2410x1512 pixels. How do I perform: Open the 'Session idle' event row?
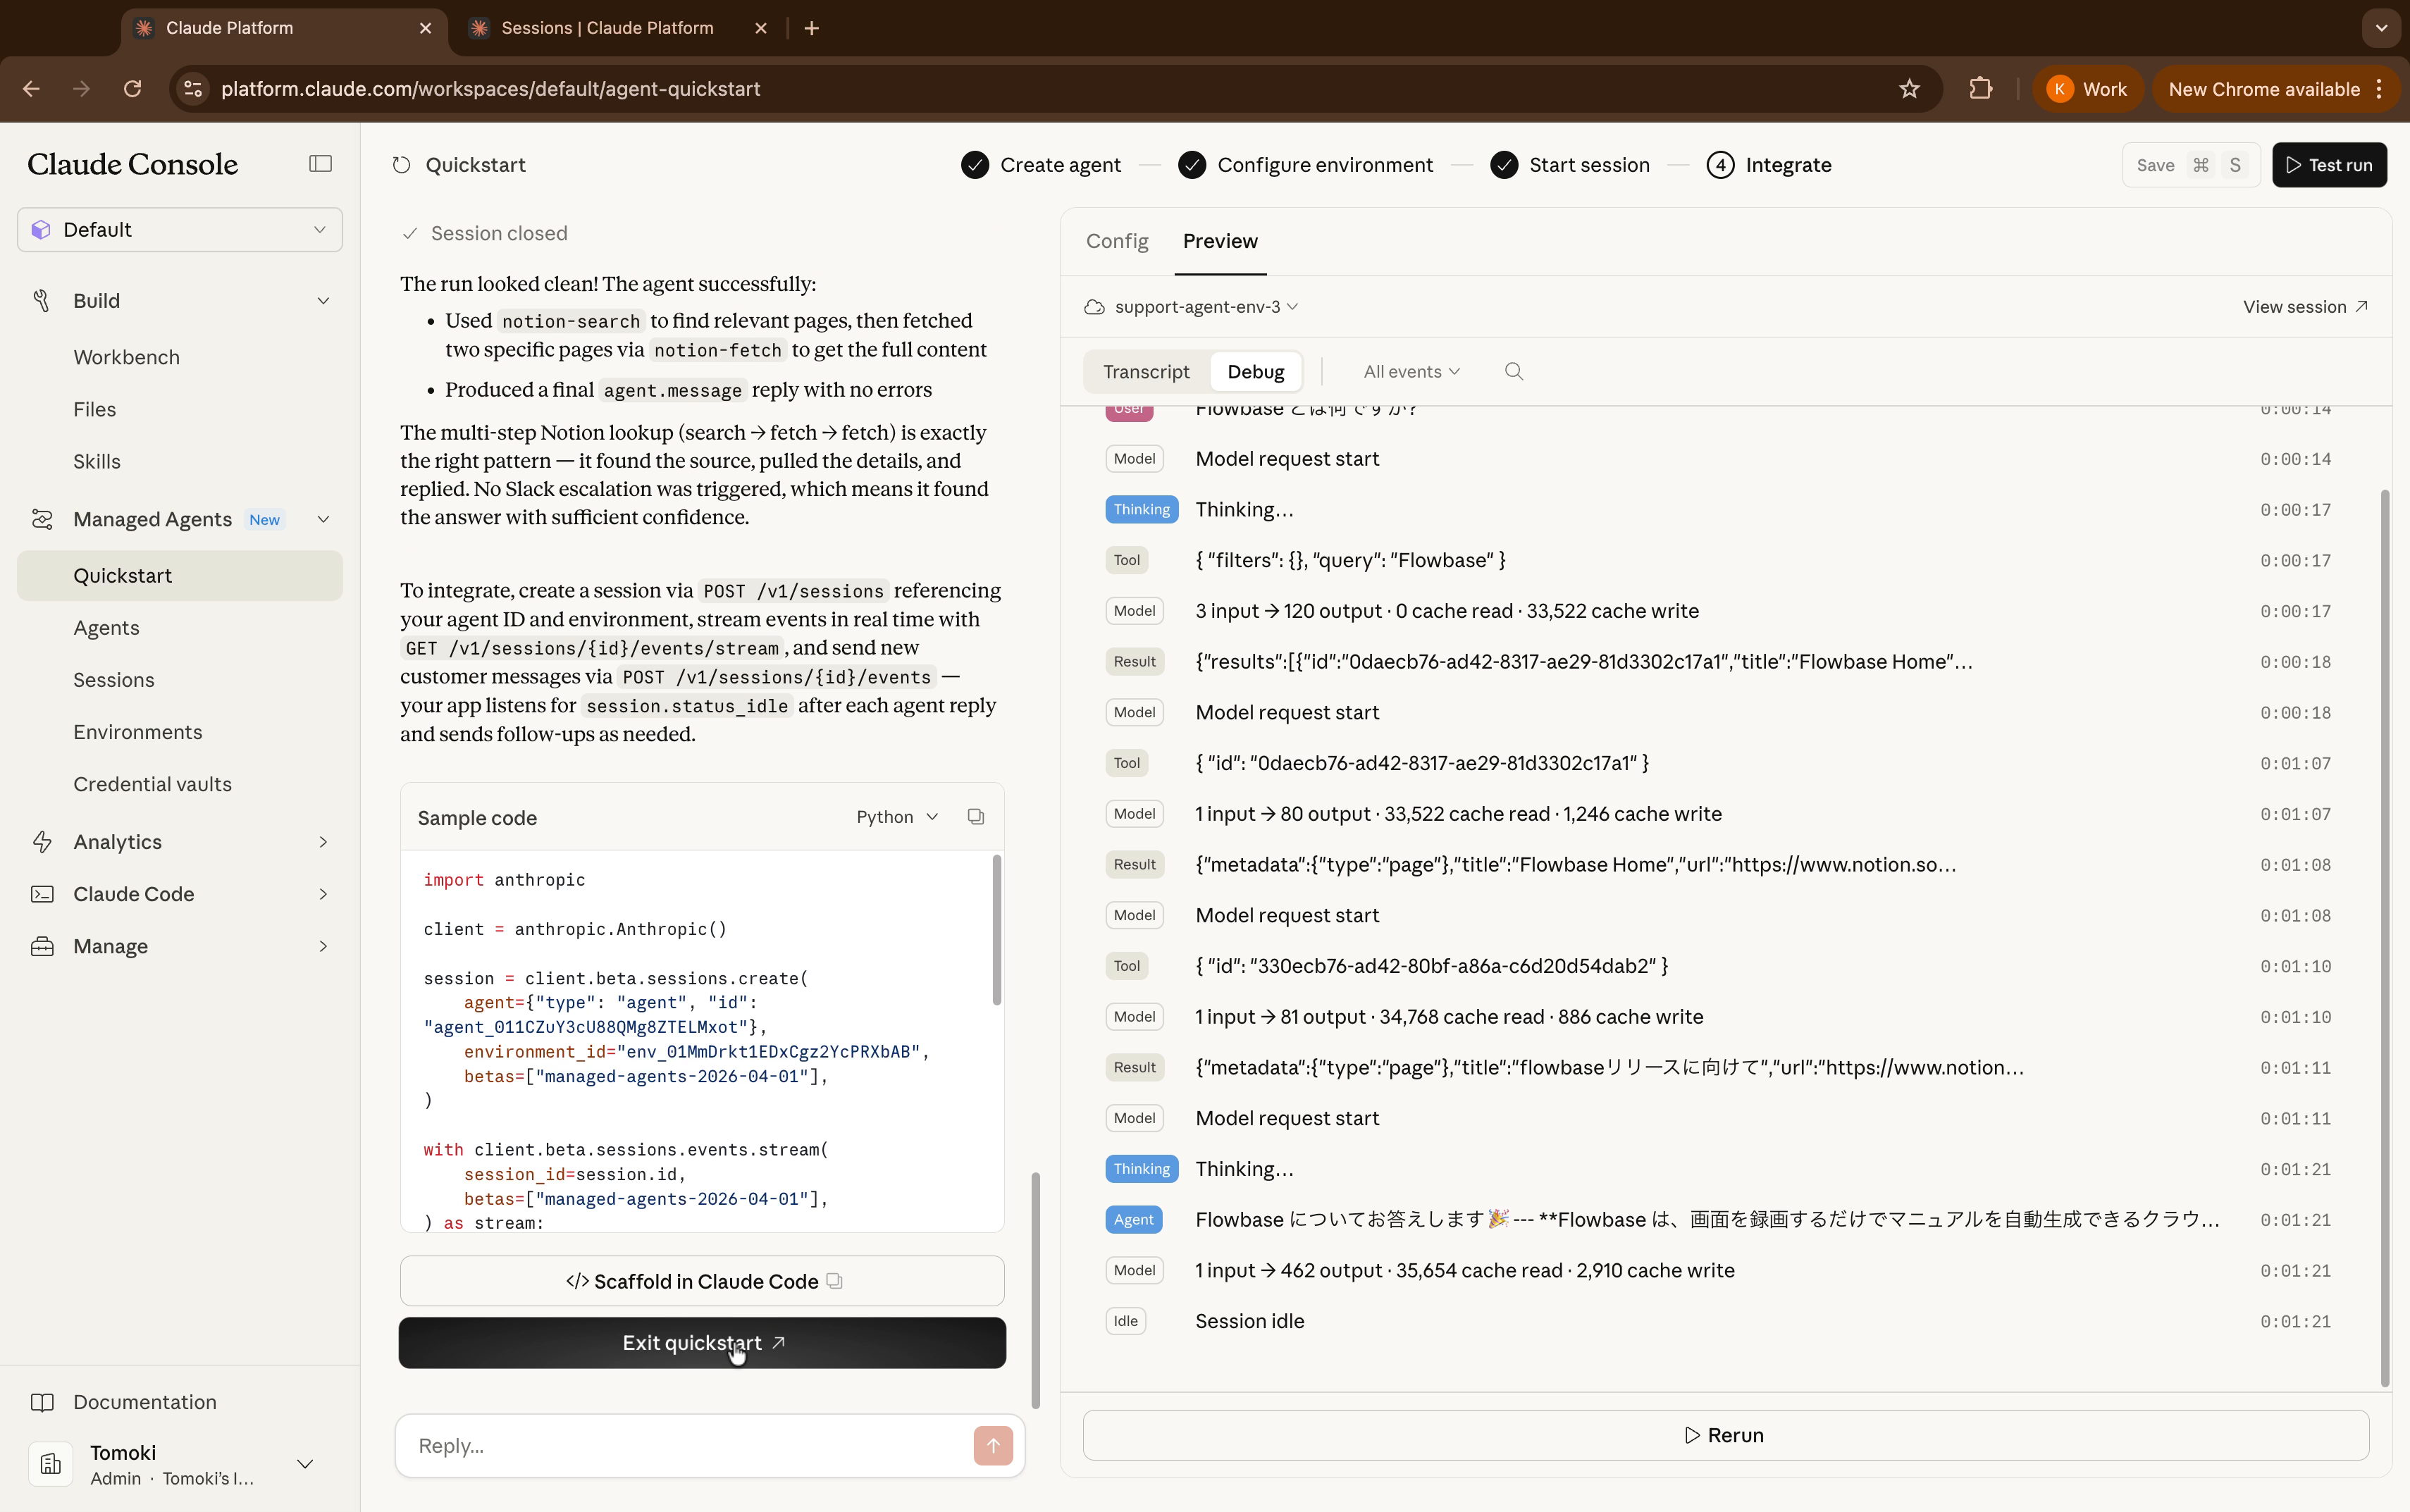pyautogui.click(x=1725, y=1321)
